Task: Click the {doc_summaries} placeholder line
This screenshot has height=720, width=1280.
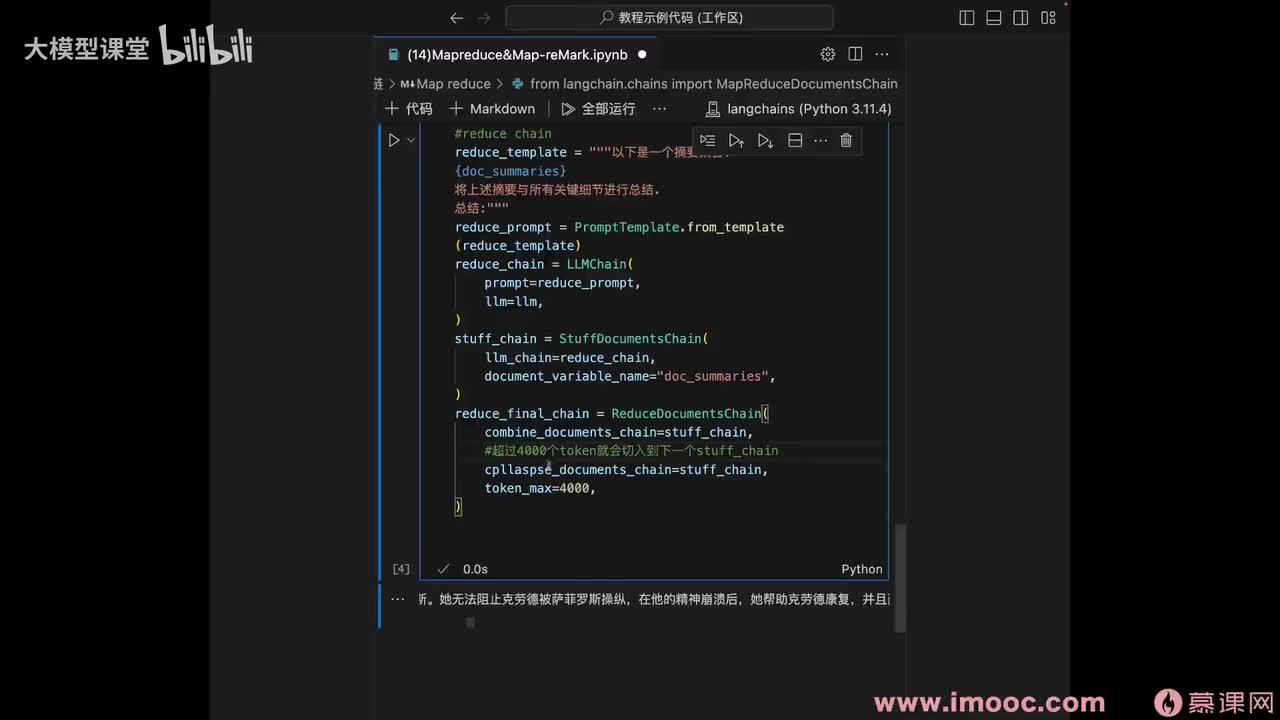Action: [x=511, y=171]
